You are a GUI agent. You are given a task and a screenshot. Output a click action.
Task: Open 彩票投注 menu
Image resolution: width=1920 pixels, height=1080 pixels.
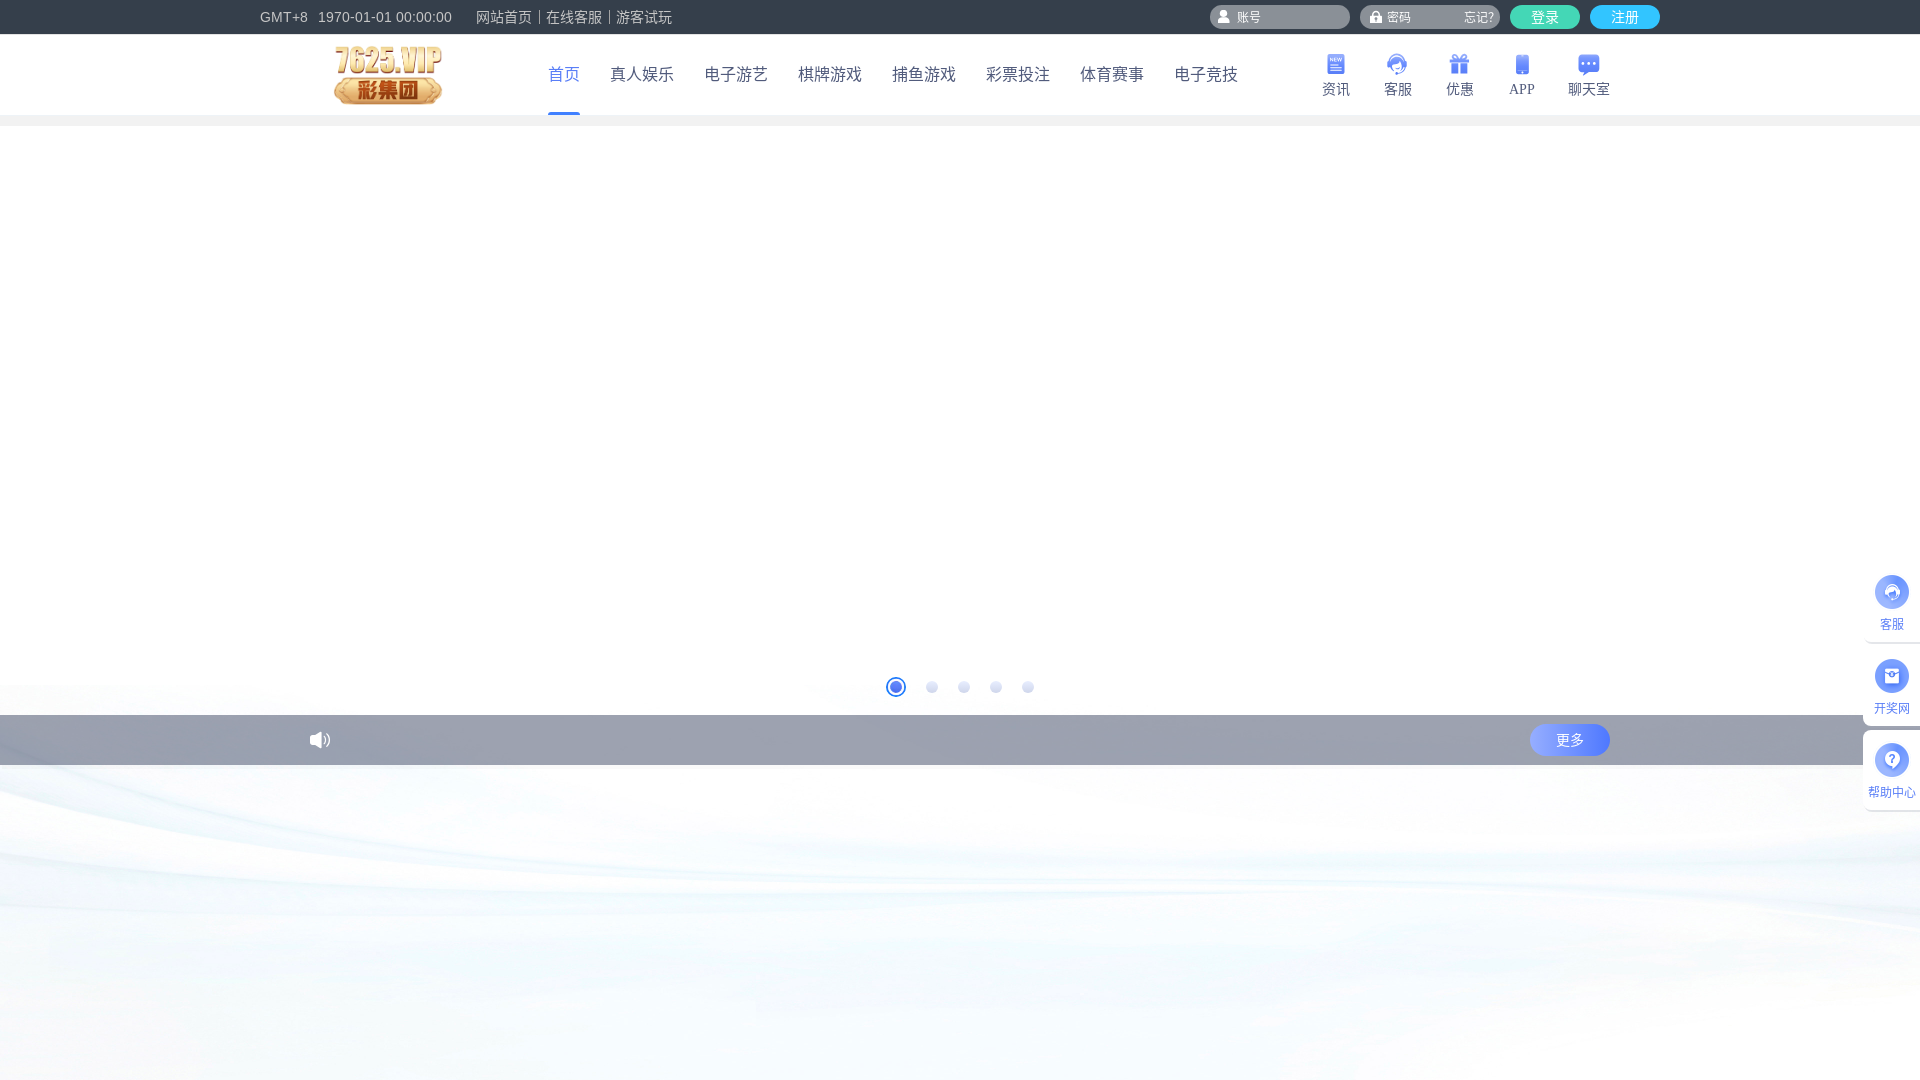click(1018, 75)
